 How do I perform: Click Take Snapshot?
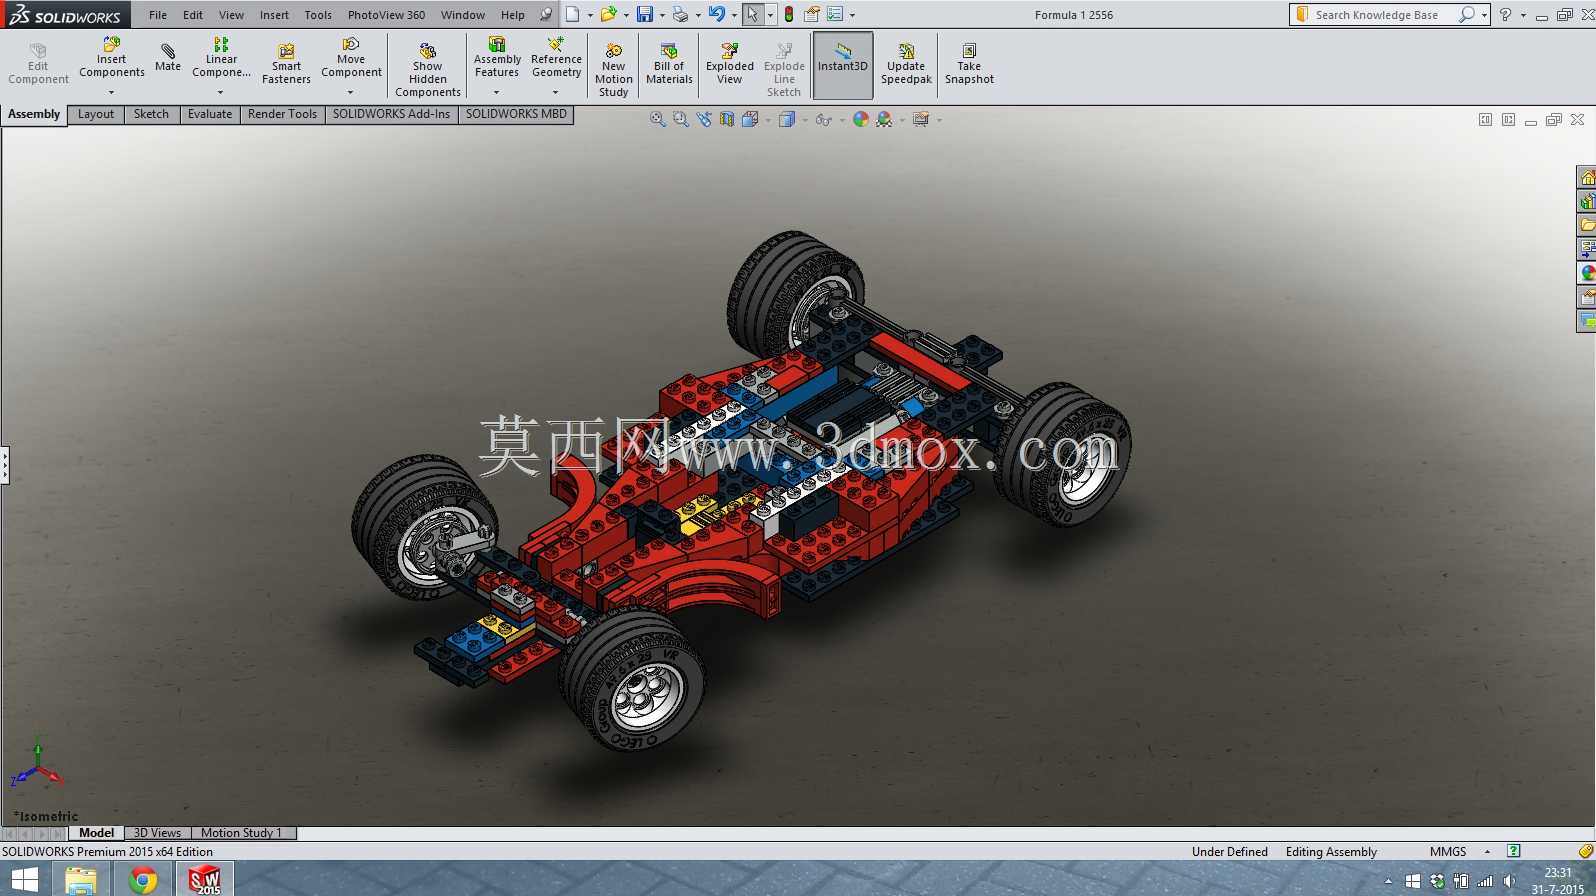coord(969,64)
